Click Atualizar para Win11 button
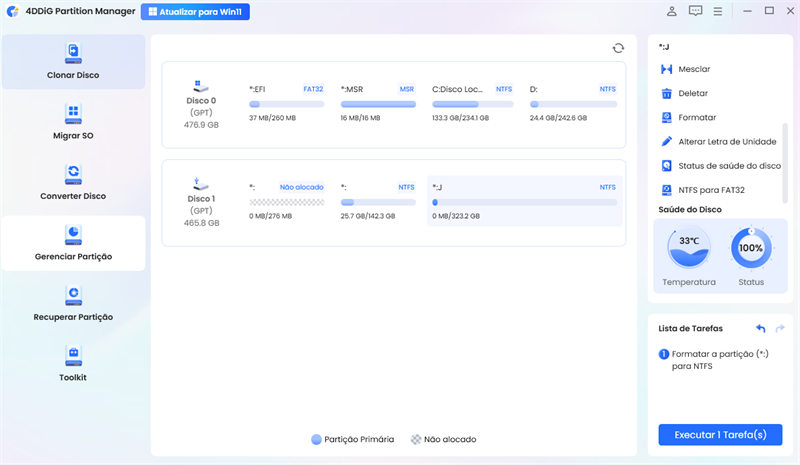 point(195,12)
